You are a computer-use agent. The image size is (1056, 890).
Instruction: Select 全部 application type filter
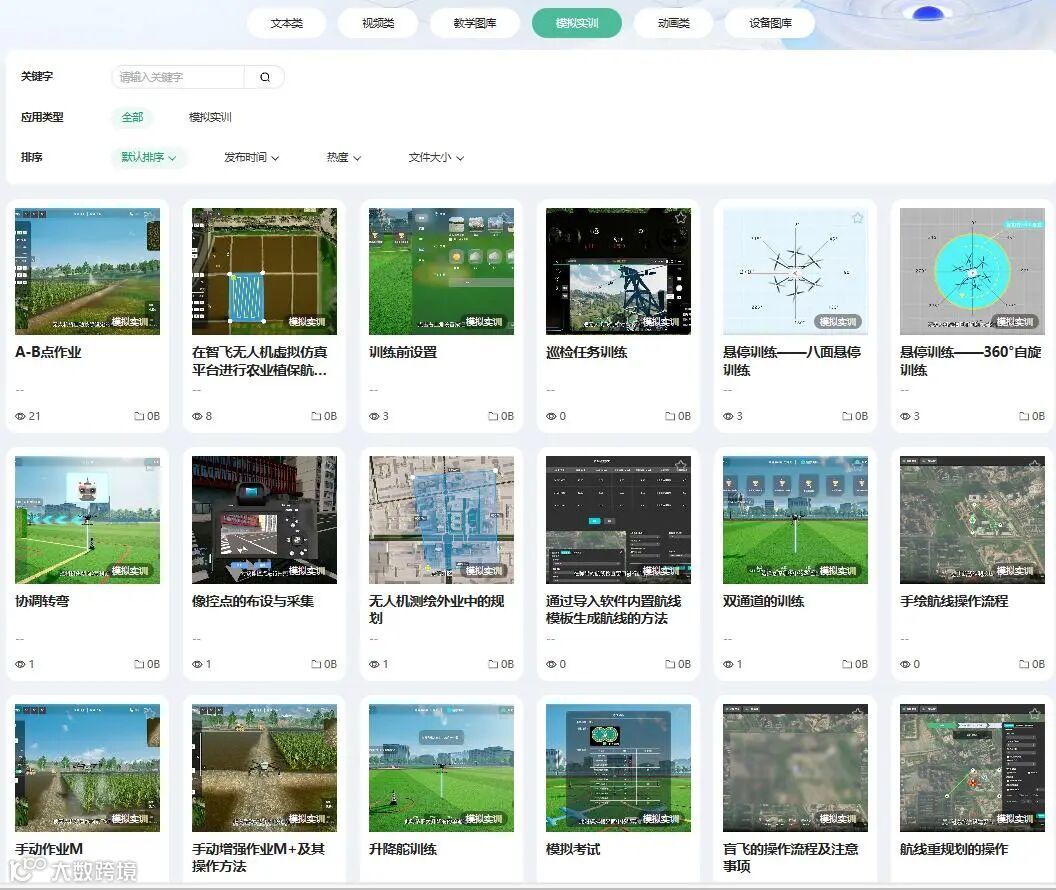[132, 117]
